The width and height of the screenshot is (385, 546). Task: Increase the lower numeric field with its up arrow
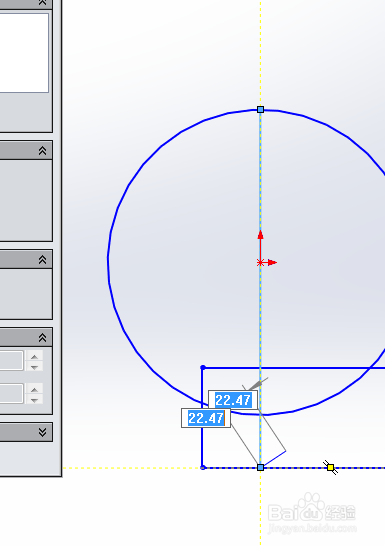click(34, 389)
